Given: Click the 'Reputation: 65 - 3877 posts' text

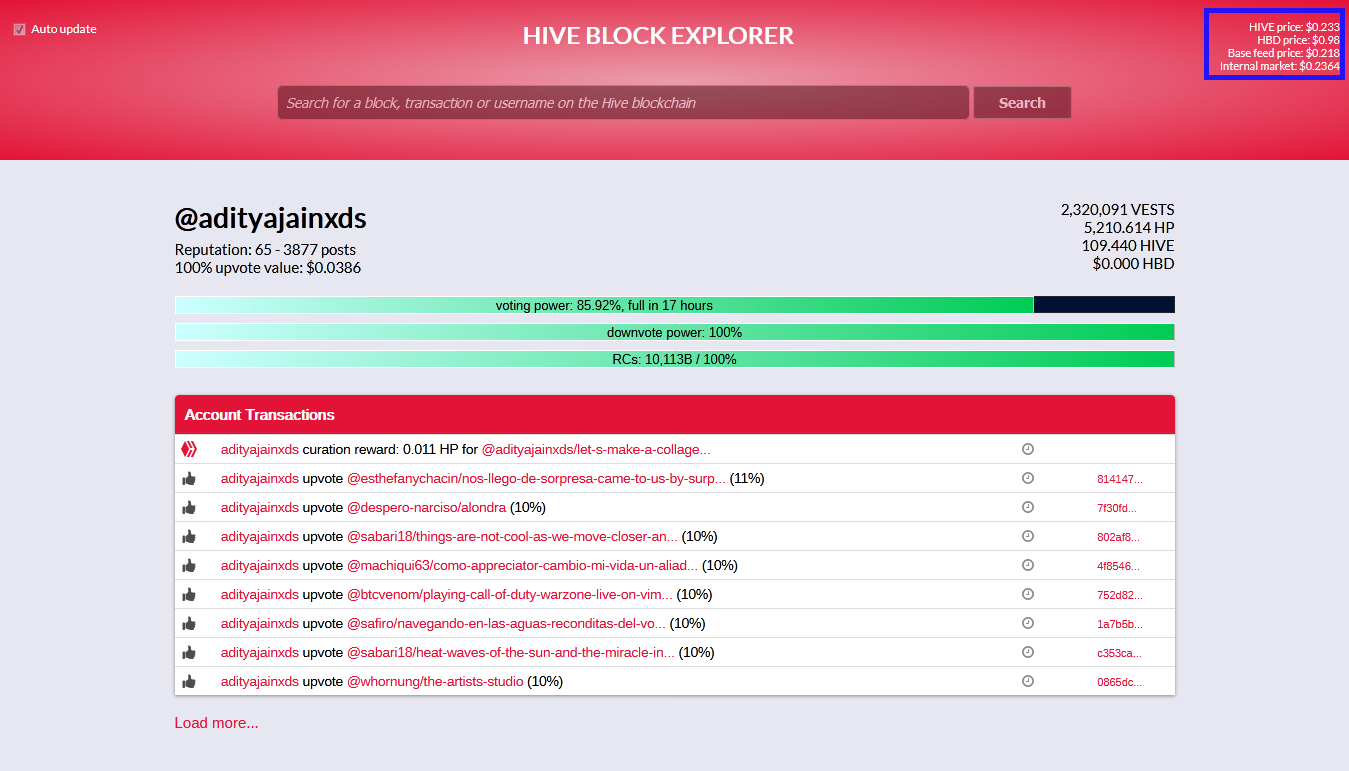Looking at the screenshot, I should point(265,250).
